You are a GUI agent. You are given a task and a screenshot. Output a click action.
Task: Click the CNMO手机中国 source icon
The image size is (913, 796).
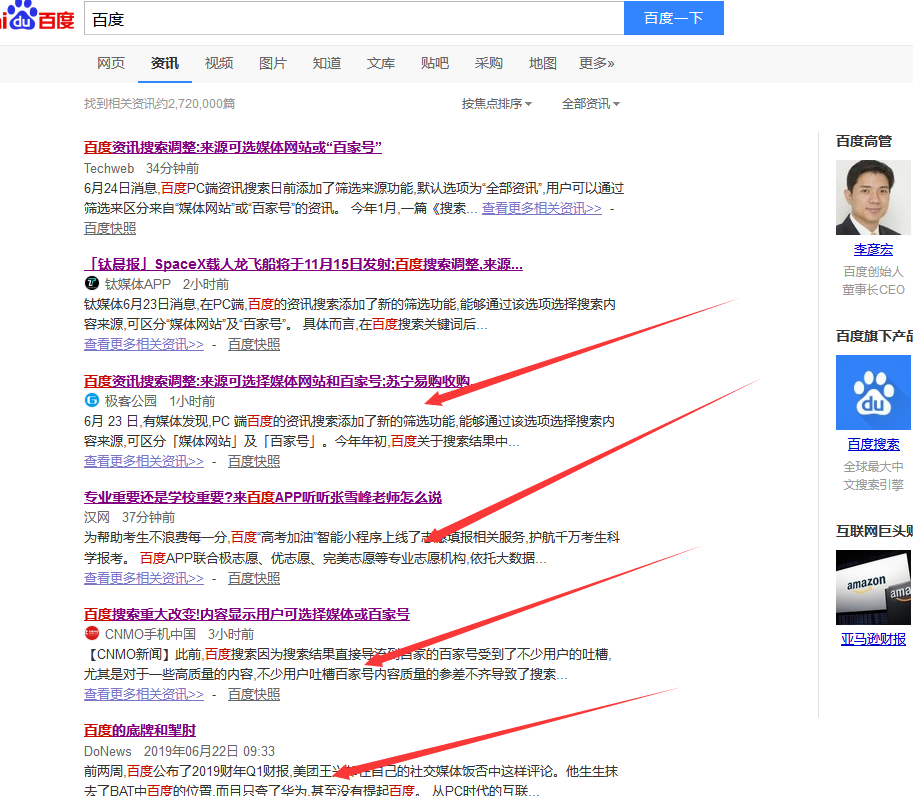tap(92, 634)
